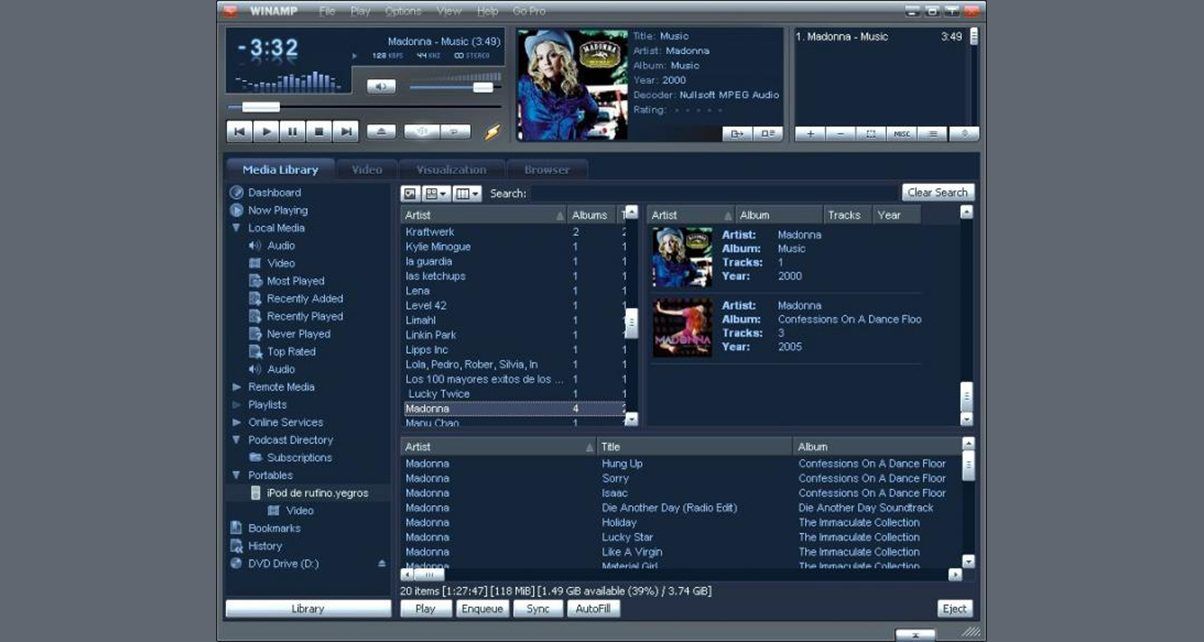
Task: Toggle the album art view button
Action: coord(410,193)
